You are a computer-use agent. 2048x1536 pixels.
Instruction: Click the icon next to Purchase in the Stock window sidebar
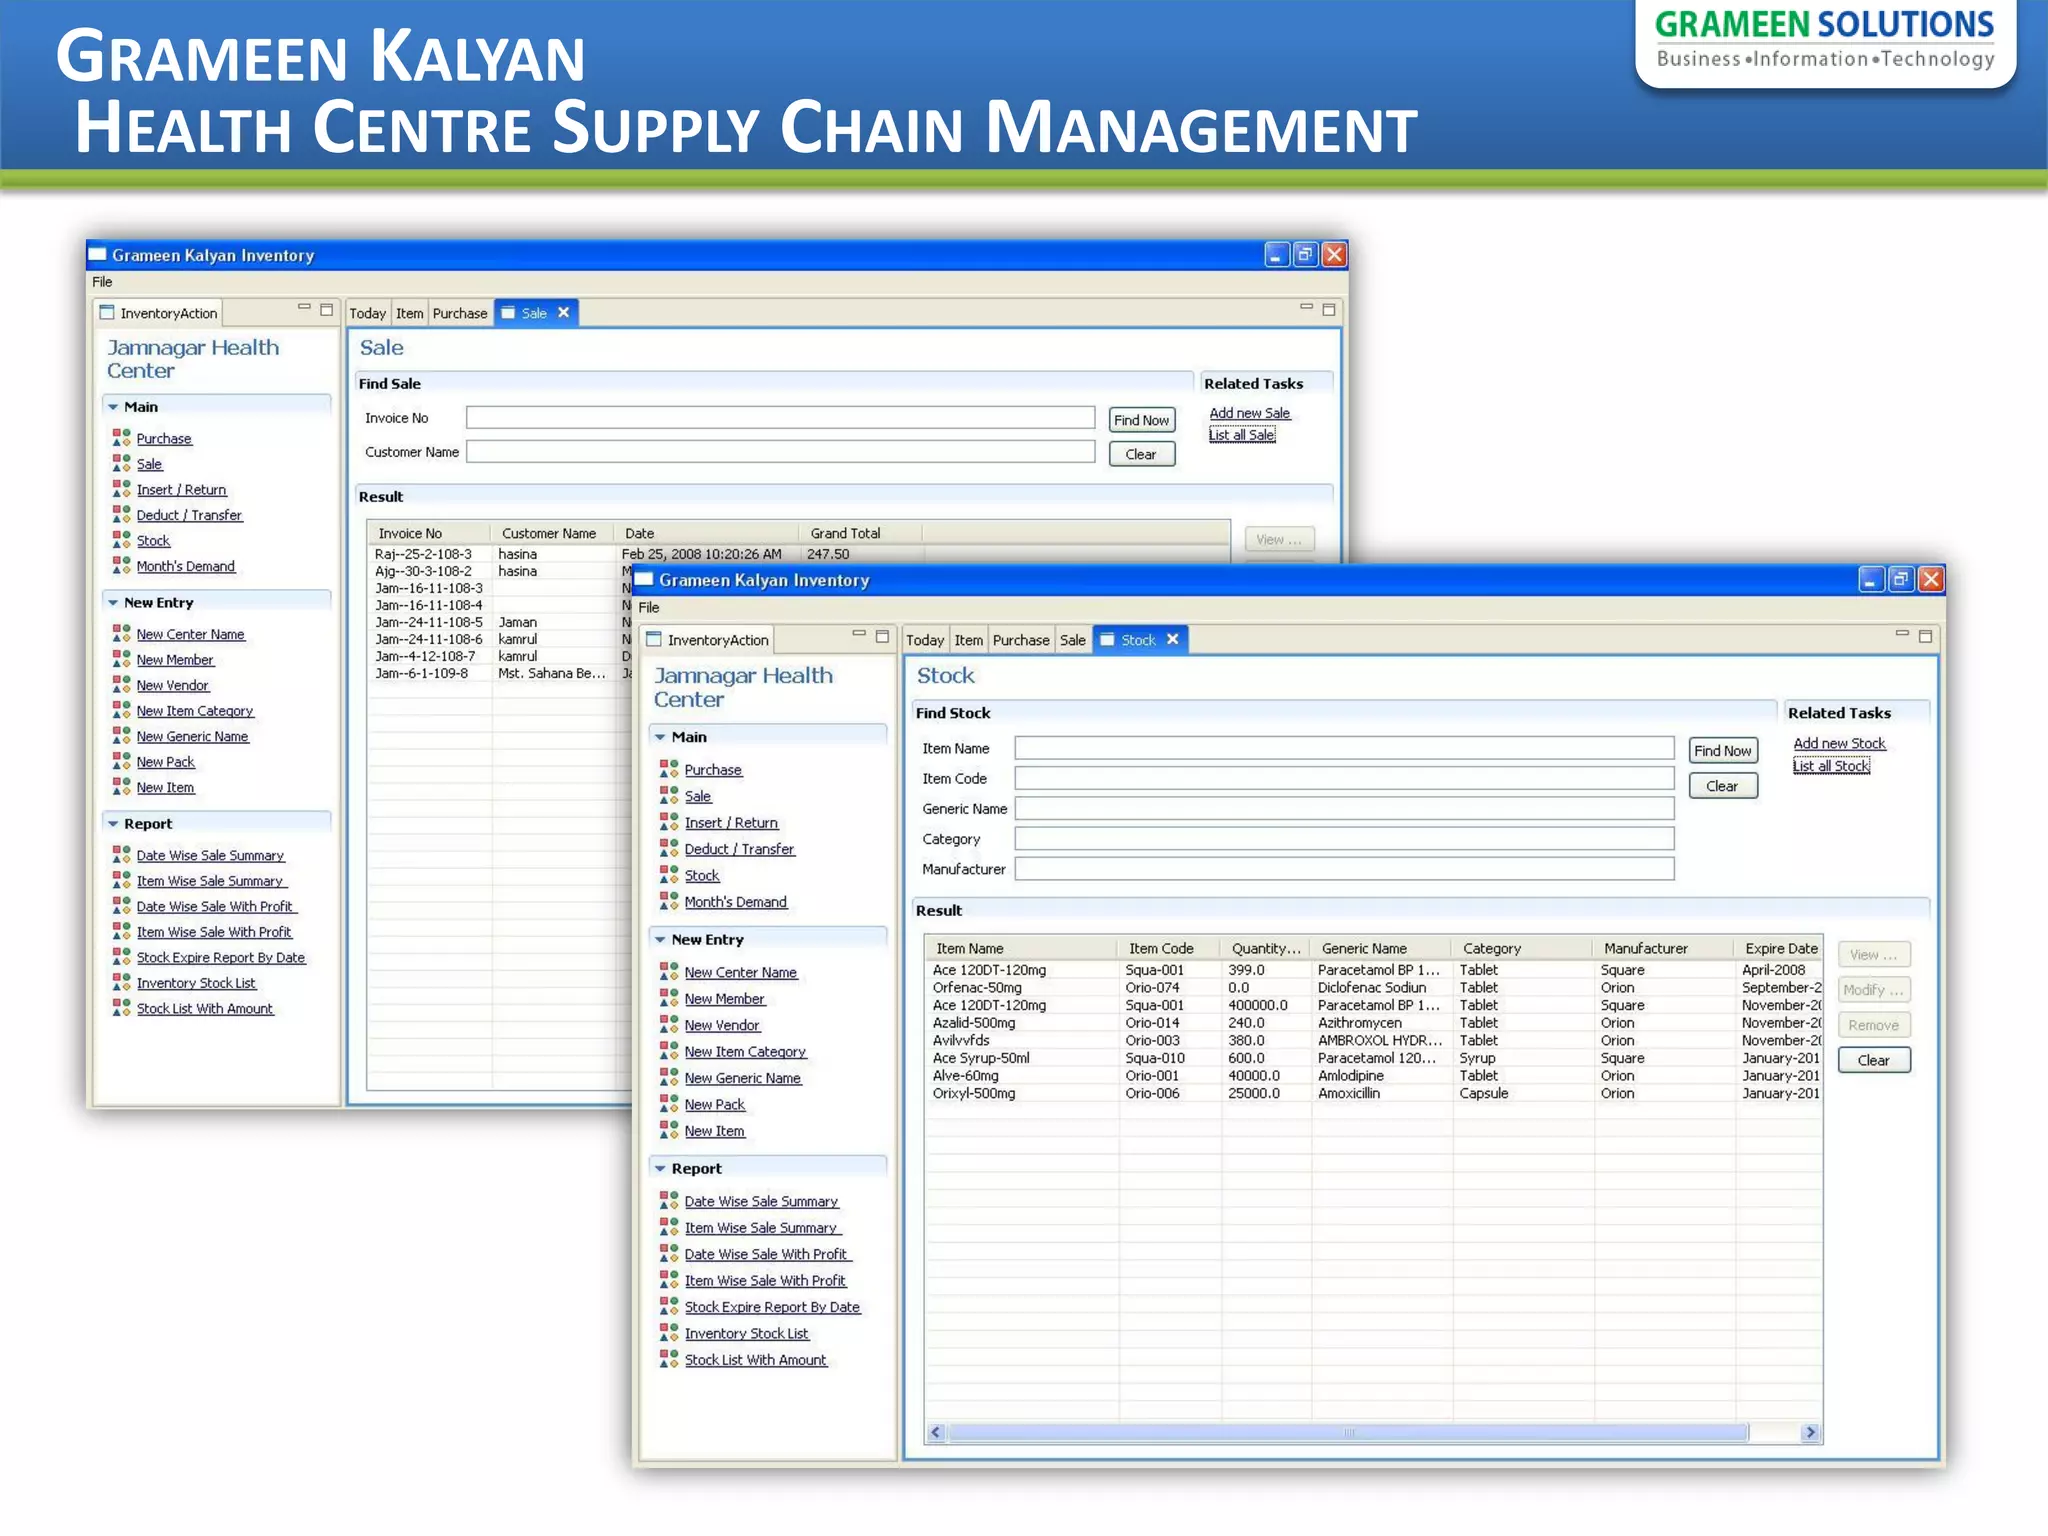(669, 768)
